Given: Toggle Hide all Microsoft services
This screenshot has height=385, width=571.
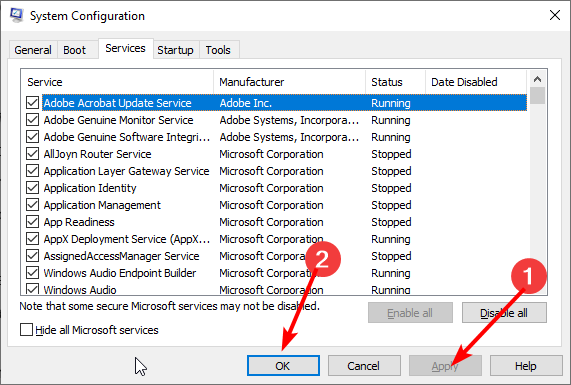Looking at the screenshot, I should click(26, 330).
